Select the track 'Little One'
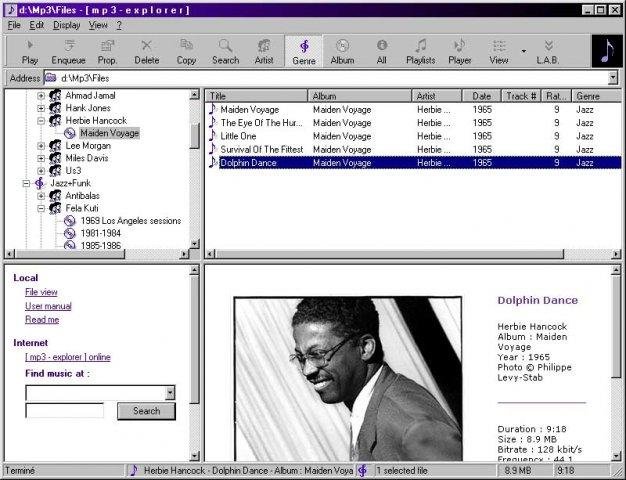The height and width of the screenshot is (480, 626). point(238,136)
